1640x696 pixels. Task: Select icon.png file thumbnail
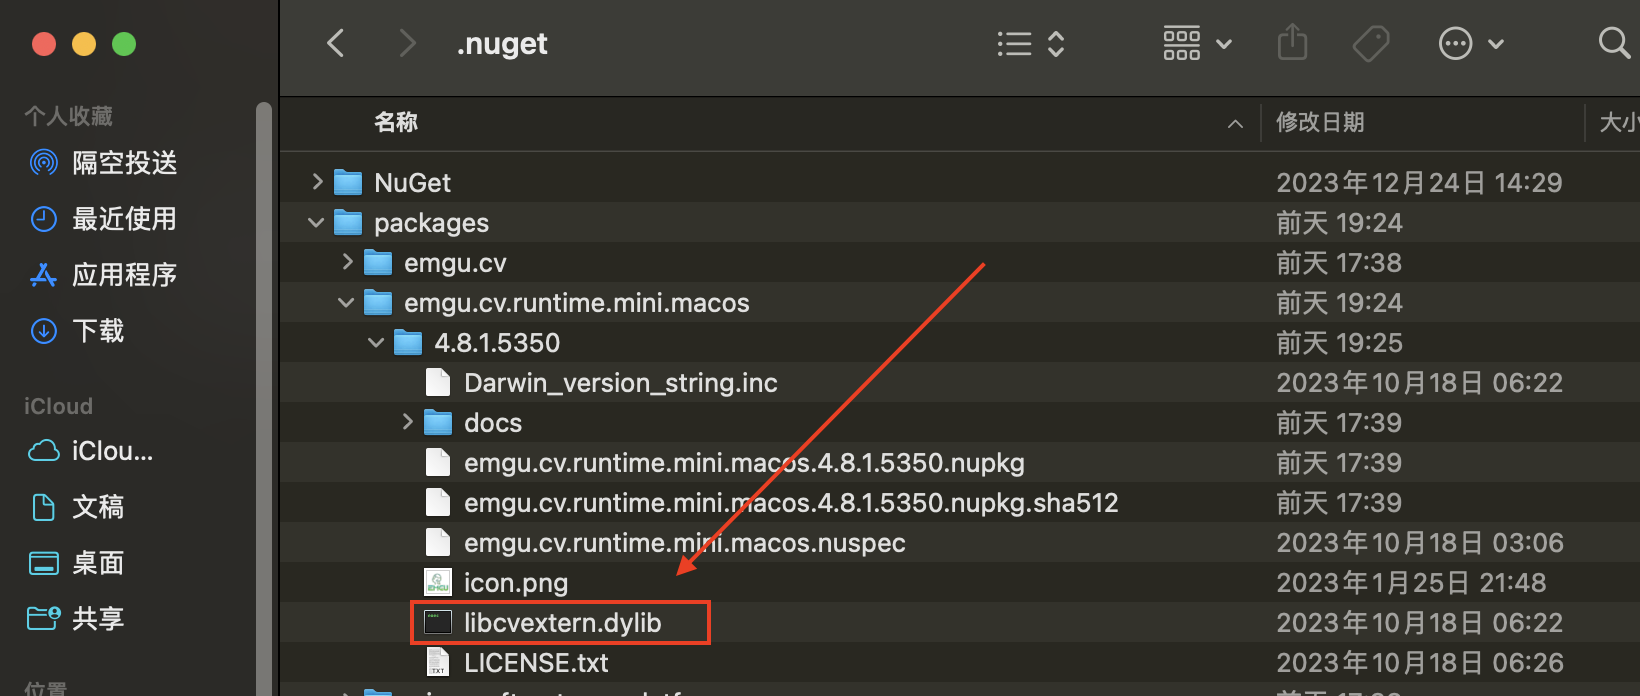438,582
